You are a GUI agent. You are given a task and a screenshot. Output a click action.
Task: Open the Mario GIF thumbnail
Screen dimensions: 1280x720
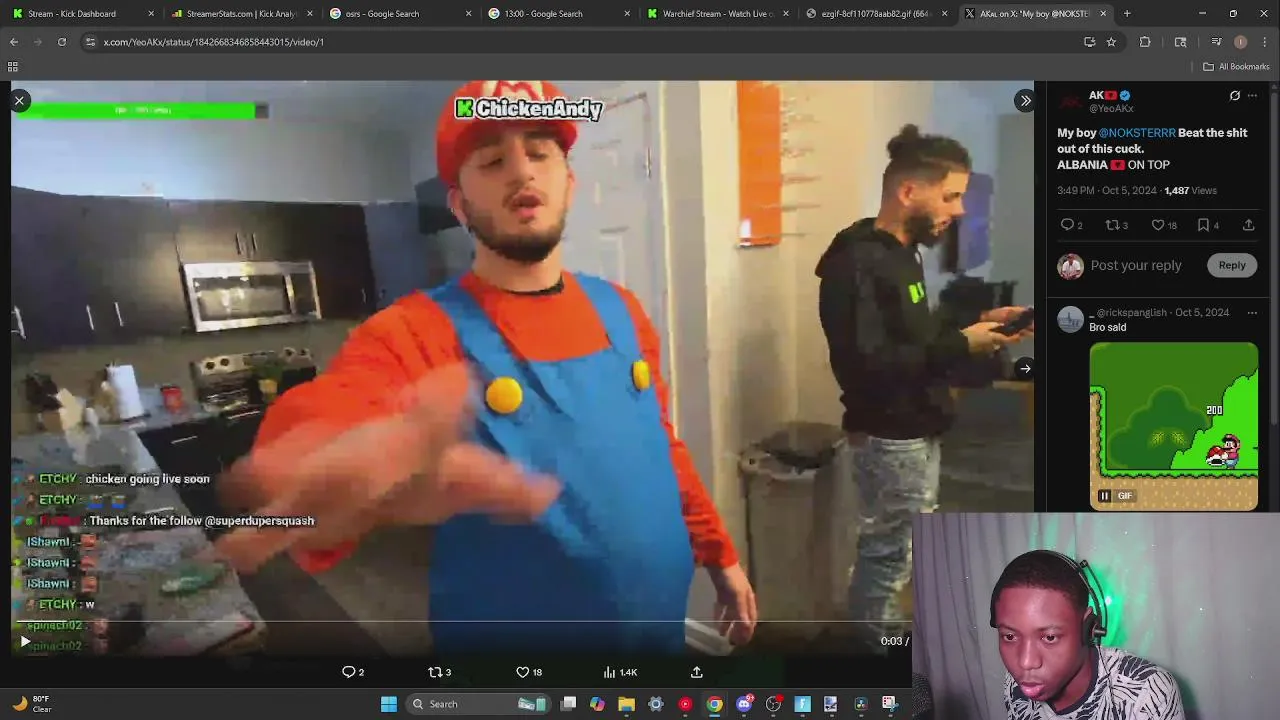[x=1174, y=426]
